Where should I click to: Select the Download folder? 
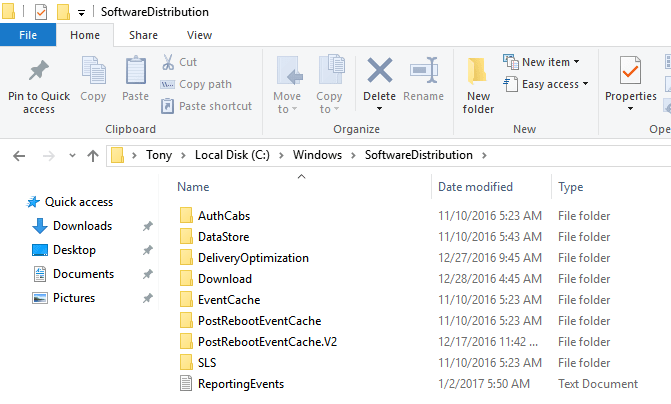(225, 279)
